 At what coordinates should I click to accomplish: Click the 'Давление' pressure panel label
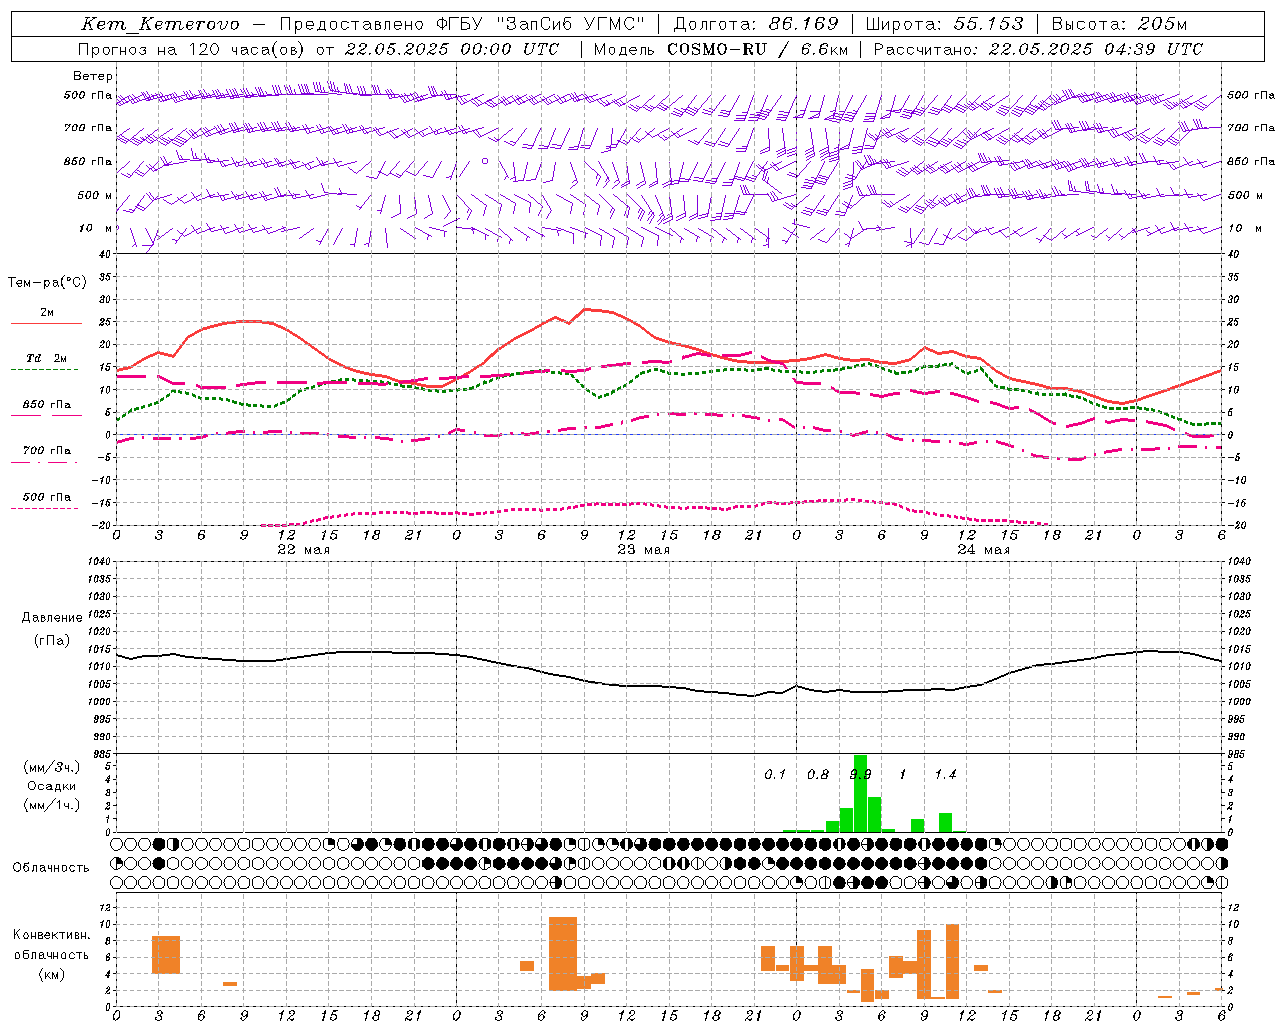click(52, 617)
